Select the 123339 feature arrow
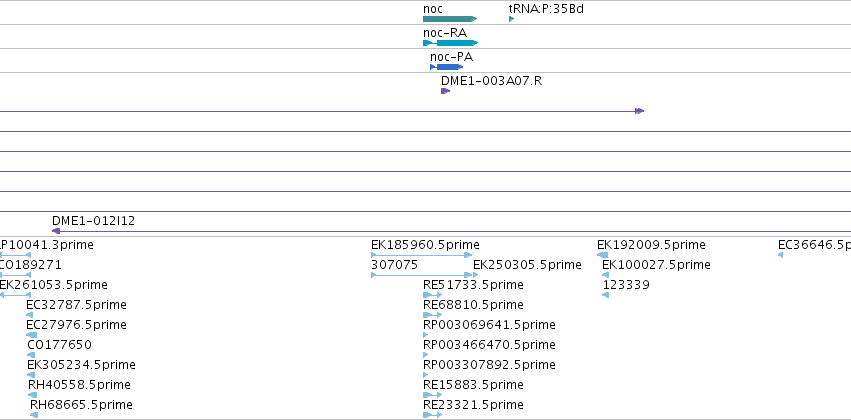The height and width of the screenshot is (420, 851). (x=606, y=295)
